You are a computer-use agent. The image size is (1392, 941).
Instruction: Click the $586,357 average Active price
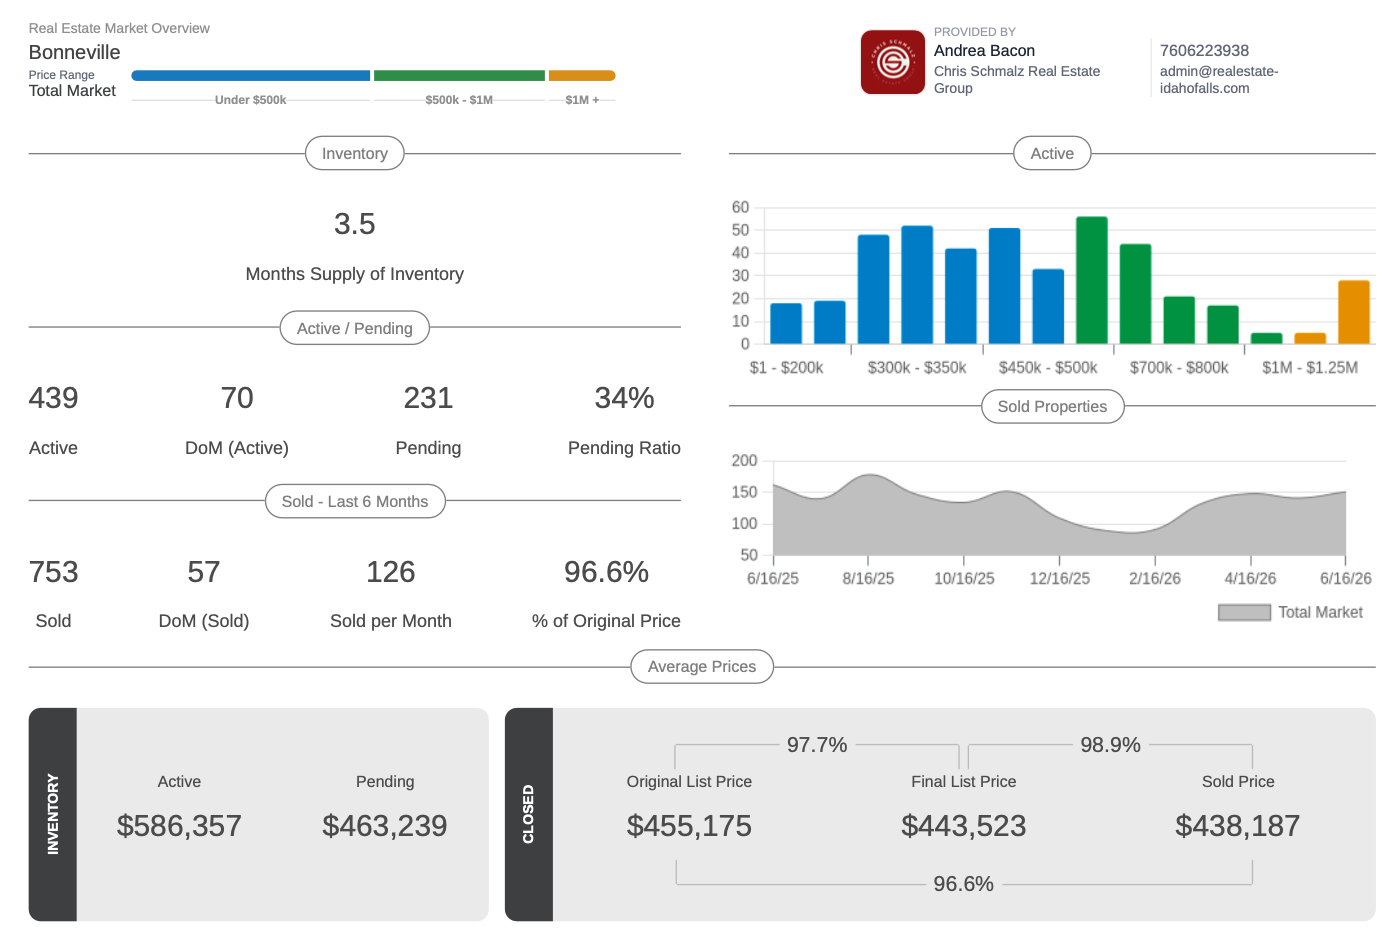click(x=179, y=826)
